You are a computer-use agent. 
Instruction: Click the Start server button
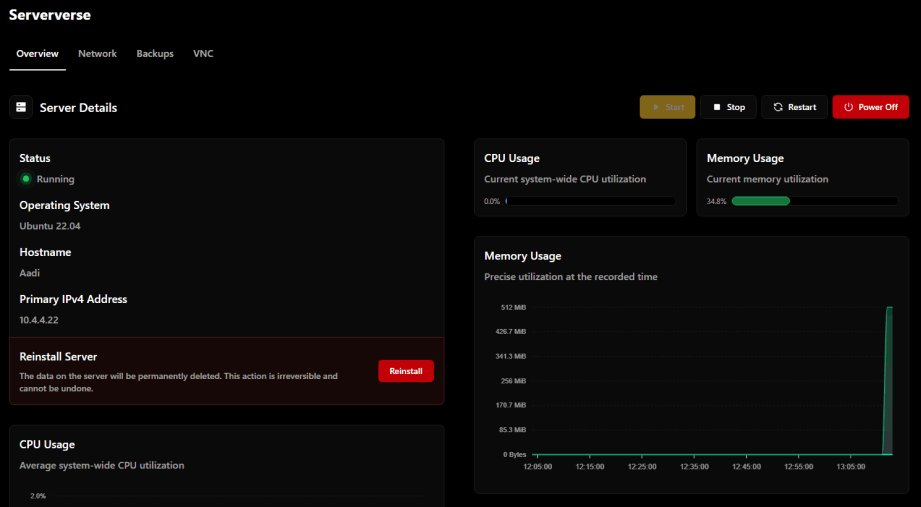(x=667, y=107)
